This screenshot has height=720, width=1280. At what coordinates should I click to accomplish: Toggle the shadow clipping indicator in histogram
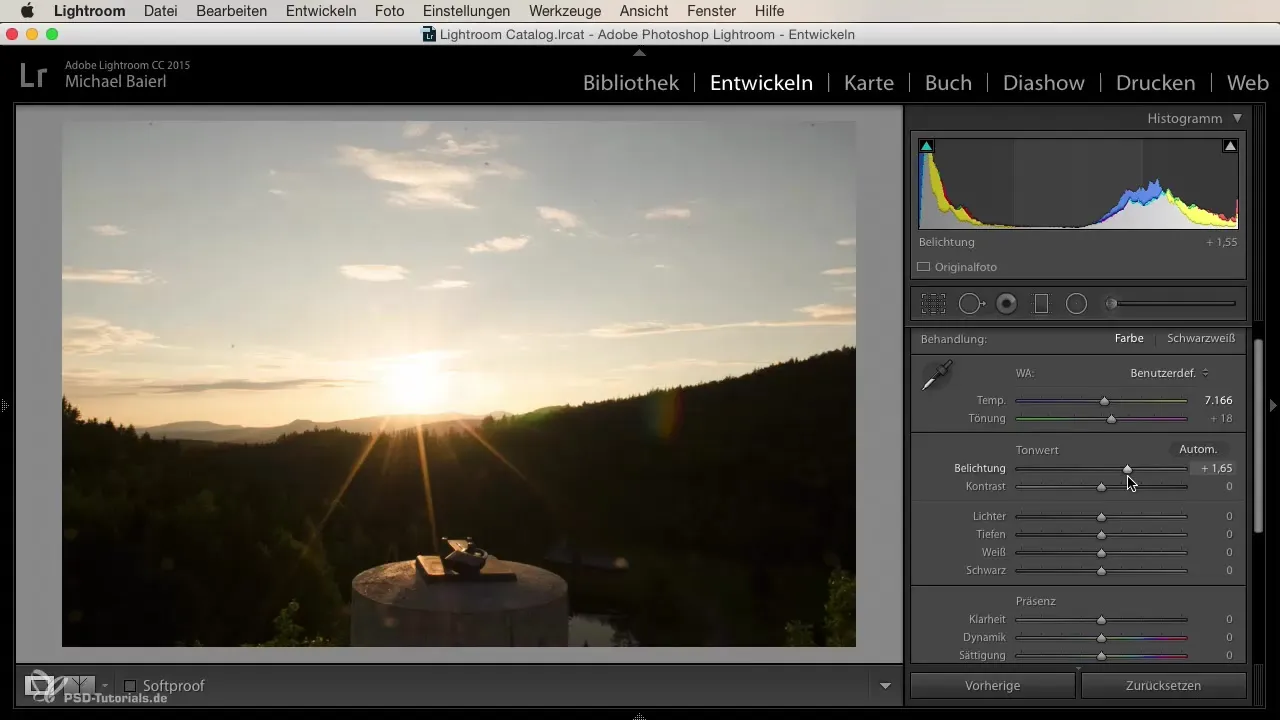pos(926,146)
